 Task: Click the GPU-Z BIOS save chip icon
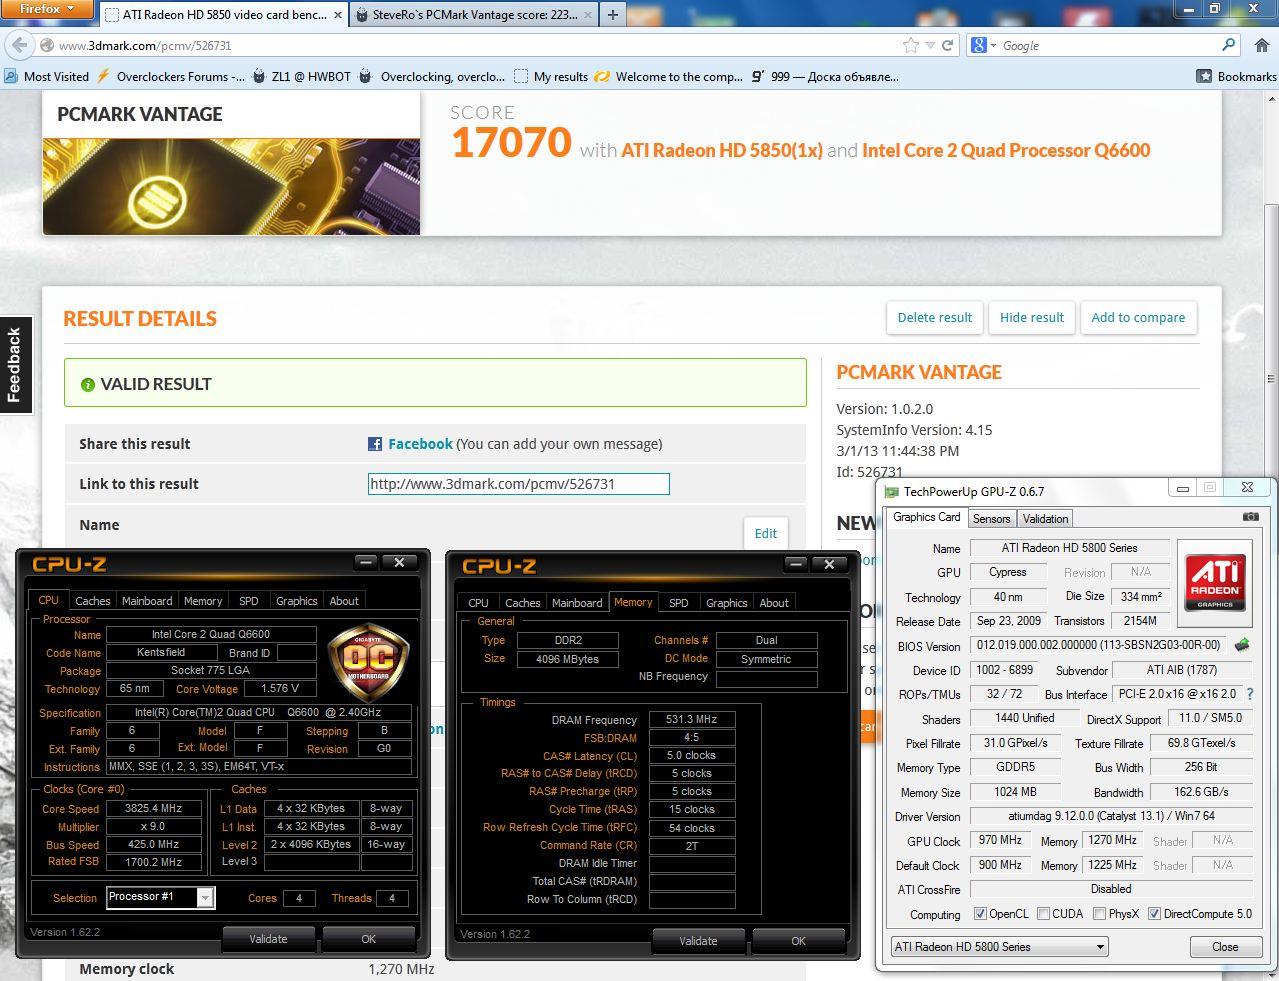click(x=1242, y=645)
